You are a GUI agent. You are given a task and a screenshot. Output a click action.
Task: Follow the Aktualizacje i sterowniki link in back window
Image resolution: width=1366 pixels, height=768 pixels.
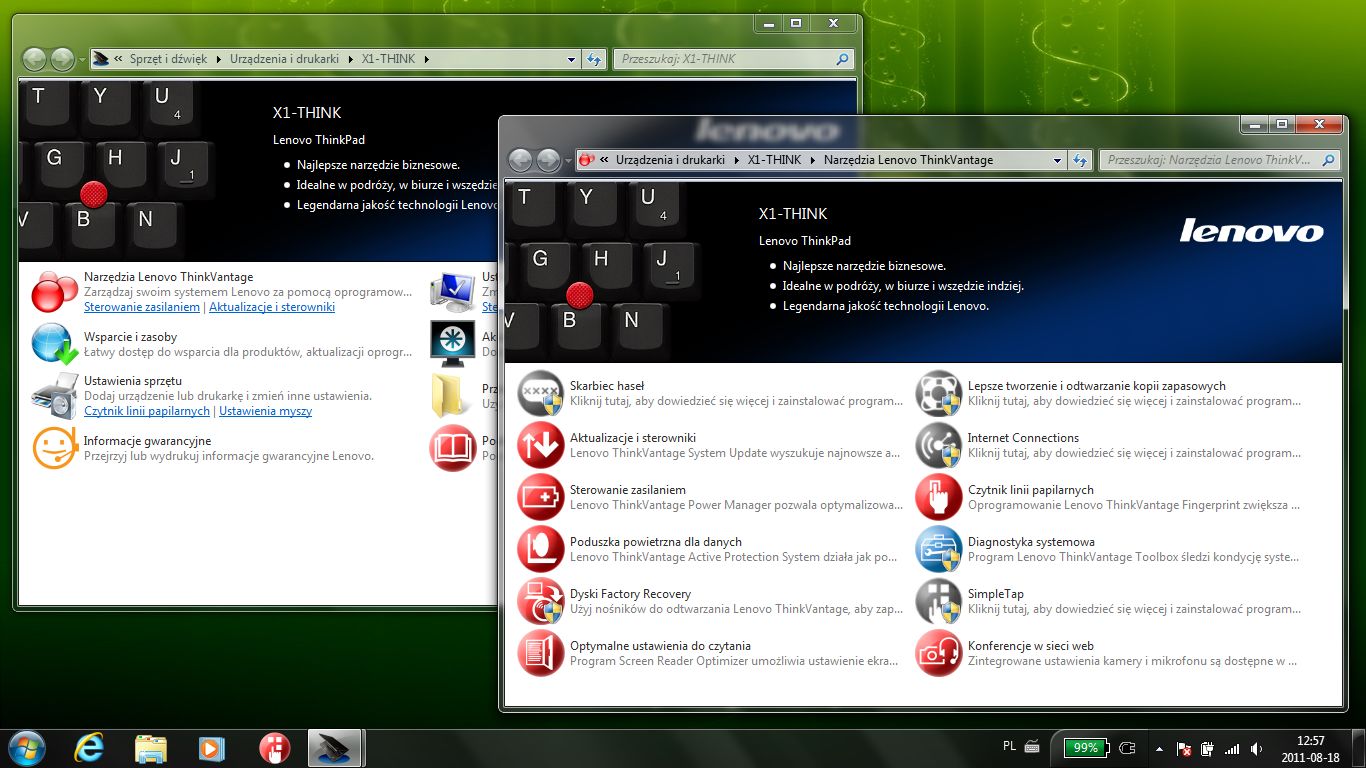272,307
